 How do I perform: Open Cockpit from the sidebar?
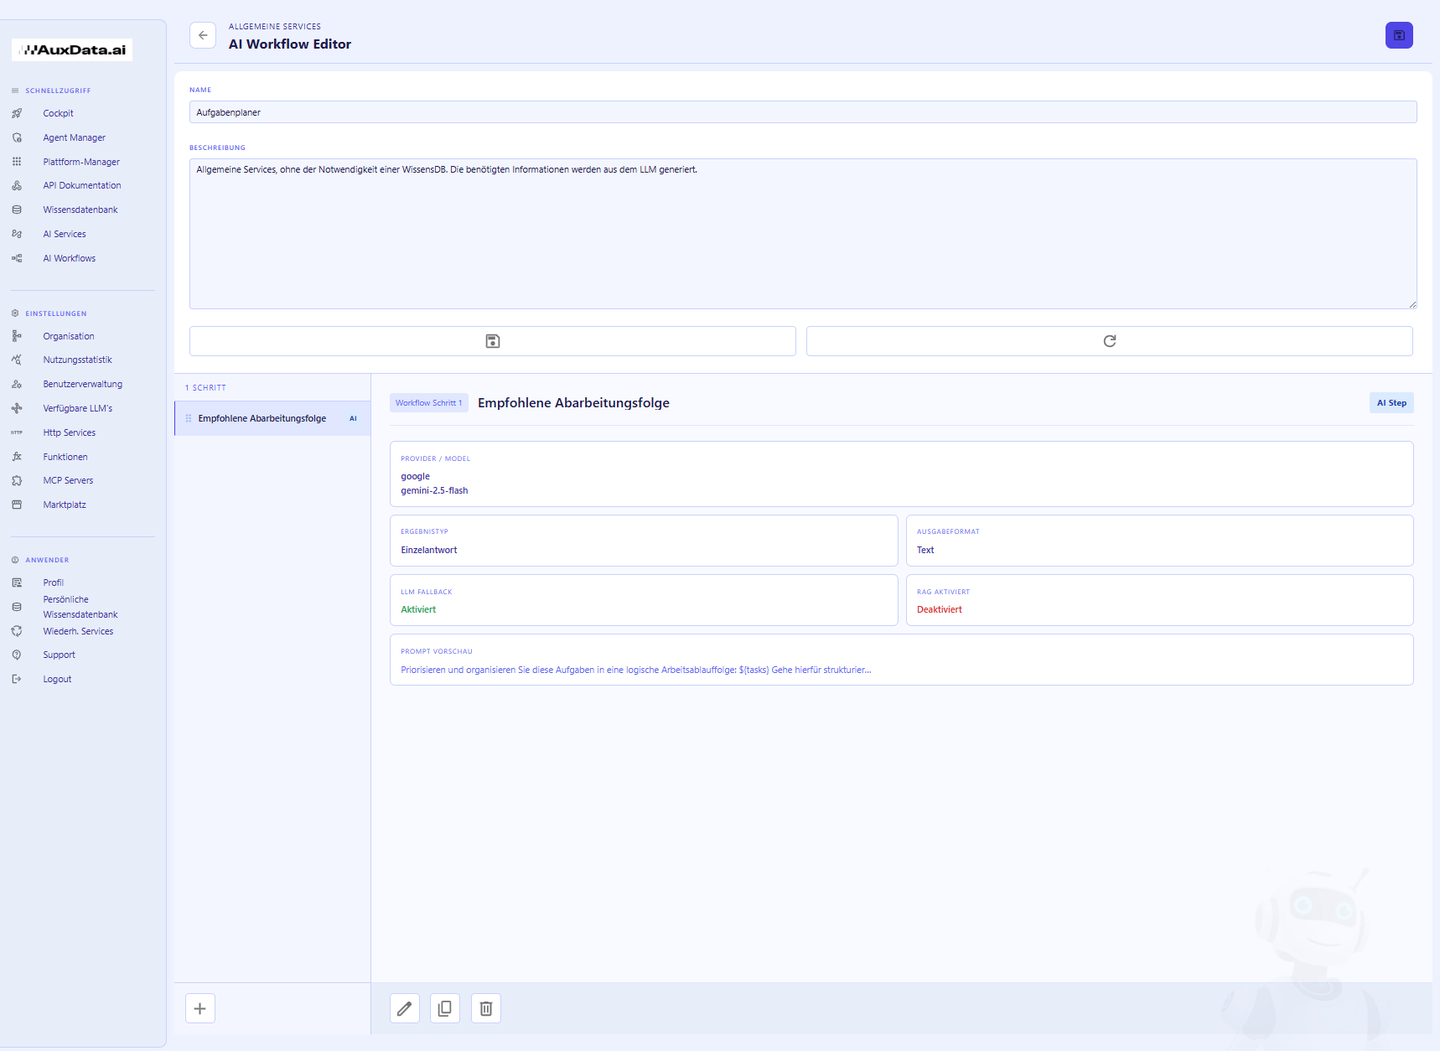point(58,113)
